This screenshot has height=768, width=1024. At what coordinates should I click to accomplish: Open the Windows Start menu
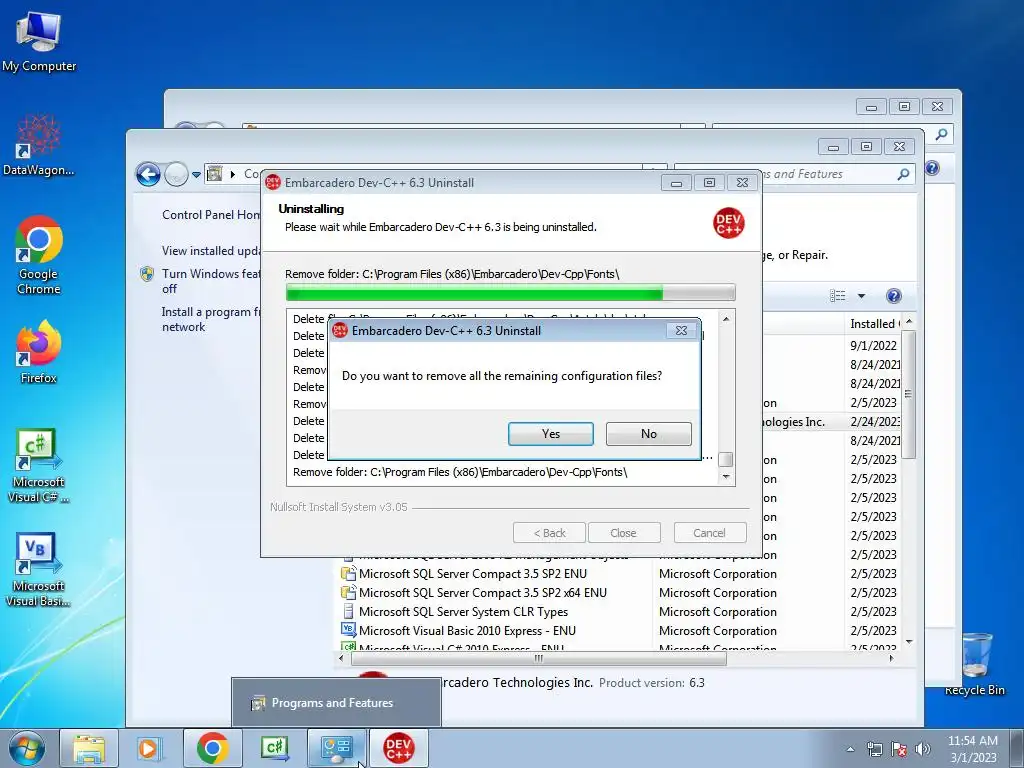pos(26,748)
